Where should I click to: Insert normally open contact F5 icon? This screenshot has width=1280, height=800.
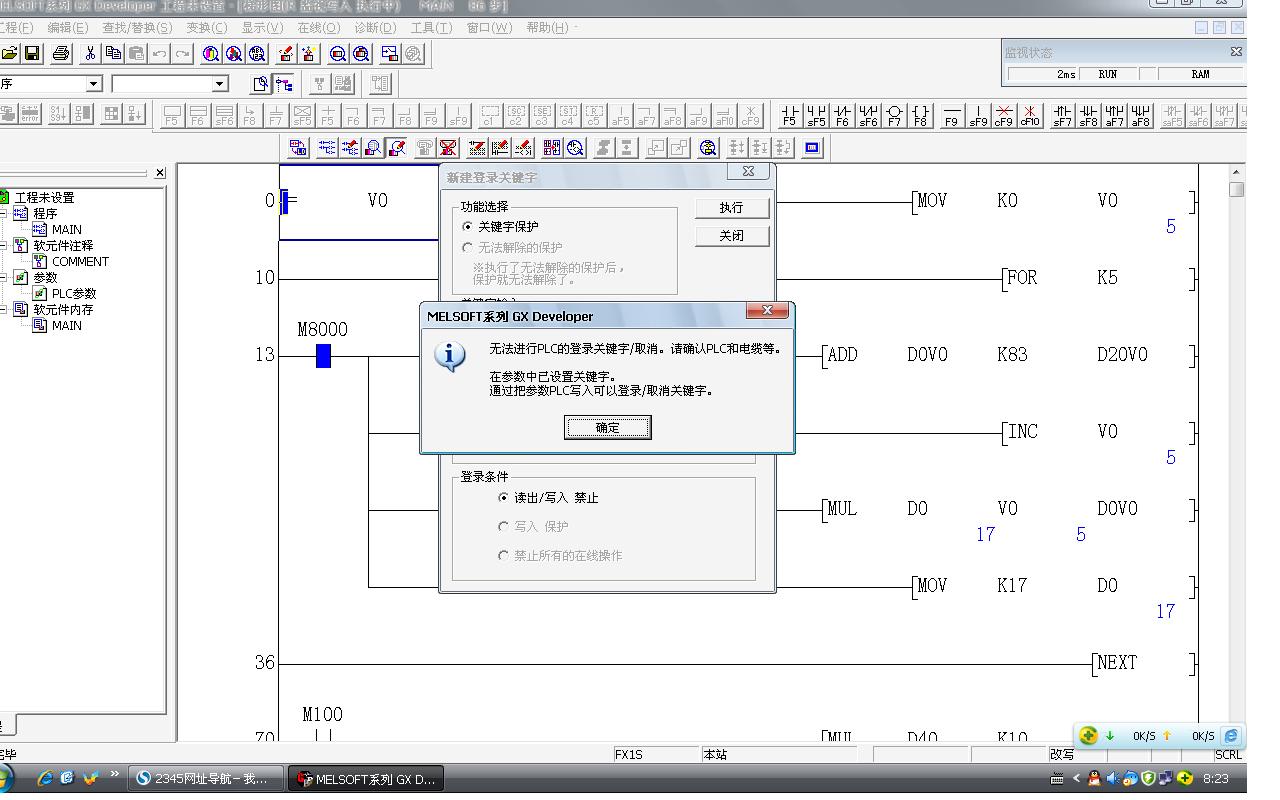coord(790,115)
